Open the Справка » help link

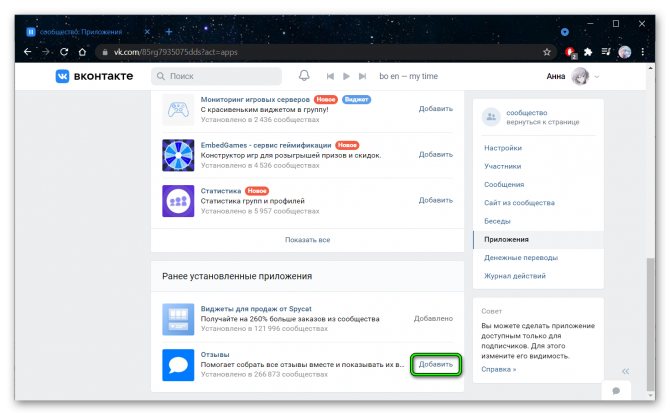(x=499, y=369)
